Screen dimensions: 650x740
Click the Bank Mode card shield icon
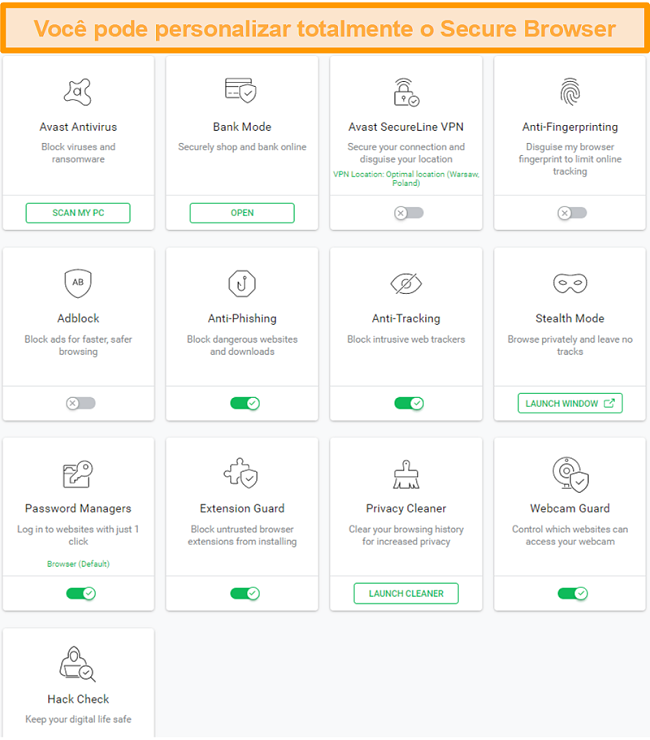pyautogui.click(x=241, y=90)
